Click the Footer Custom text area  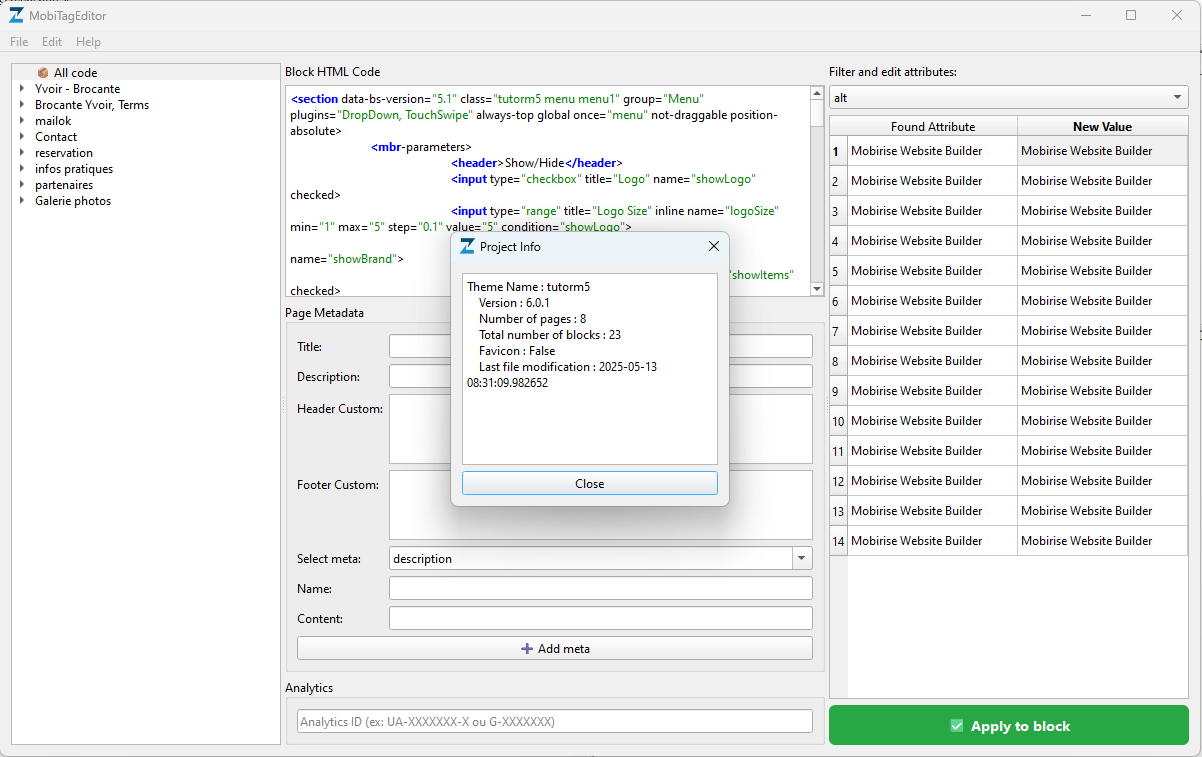point(600,505)
